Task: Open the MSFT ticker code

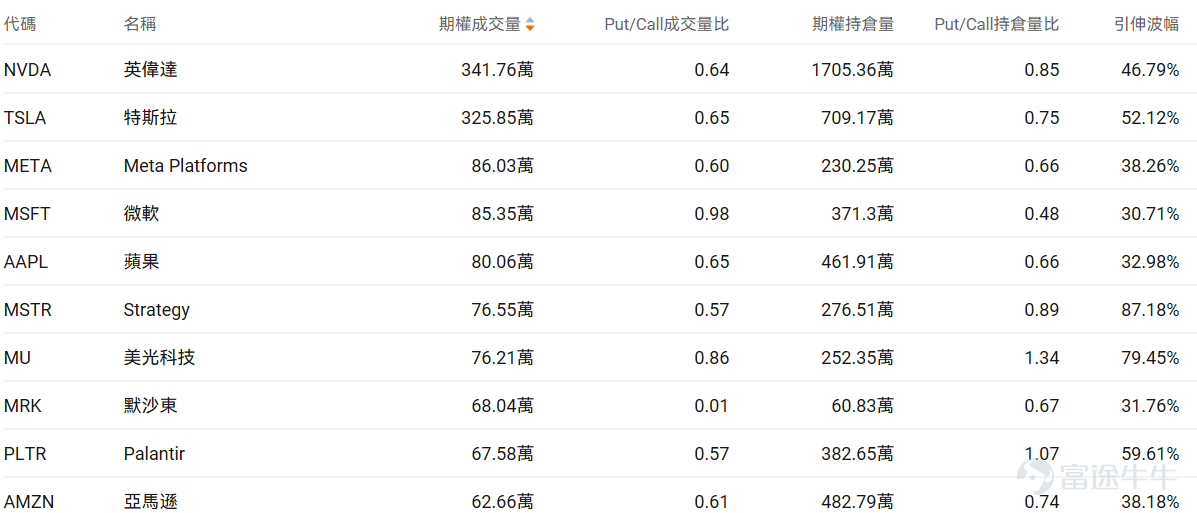Action: coord(27,215)
